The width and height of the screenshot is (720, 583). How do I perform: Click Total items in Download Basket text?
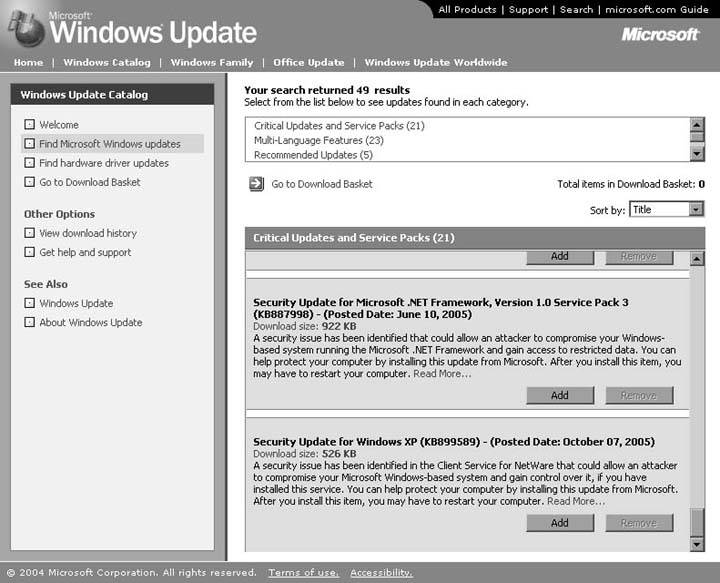pyautogui.click(x=631, y=184)
